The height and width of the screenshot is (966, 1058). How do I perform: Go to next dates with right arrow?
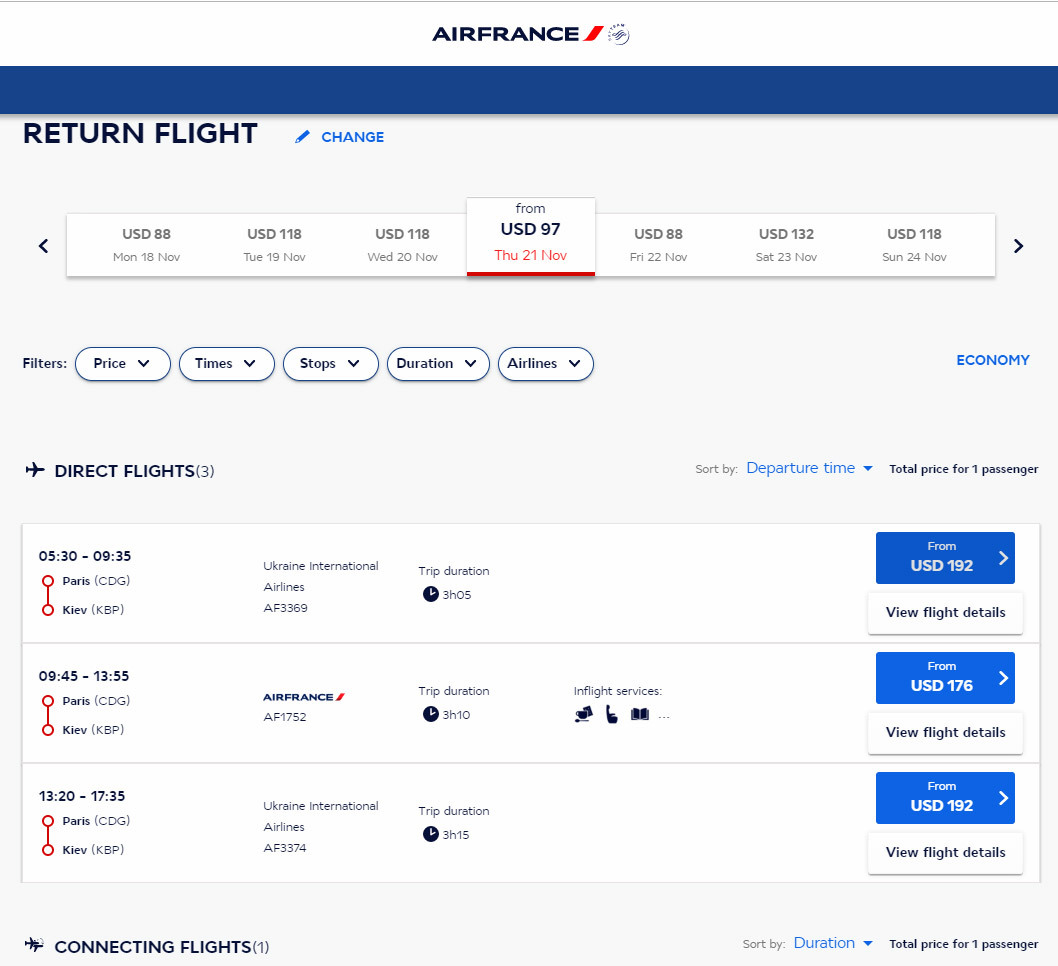pyautogui.click(x=1018, y=246)
